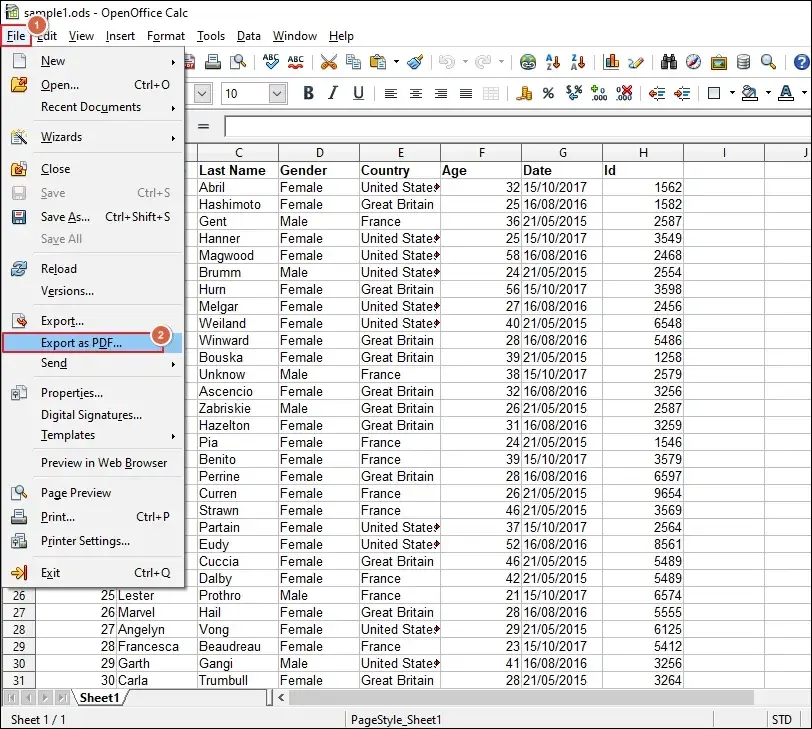Viewport: 812px width, 729px height.
Task: Select the Sheet1 tab
Action: 99,698
